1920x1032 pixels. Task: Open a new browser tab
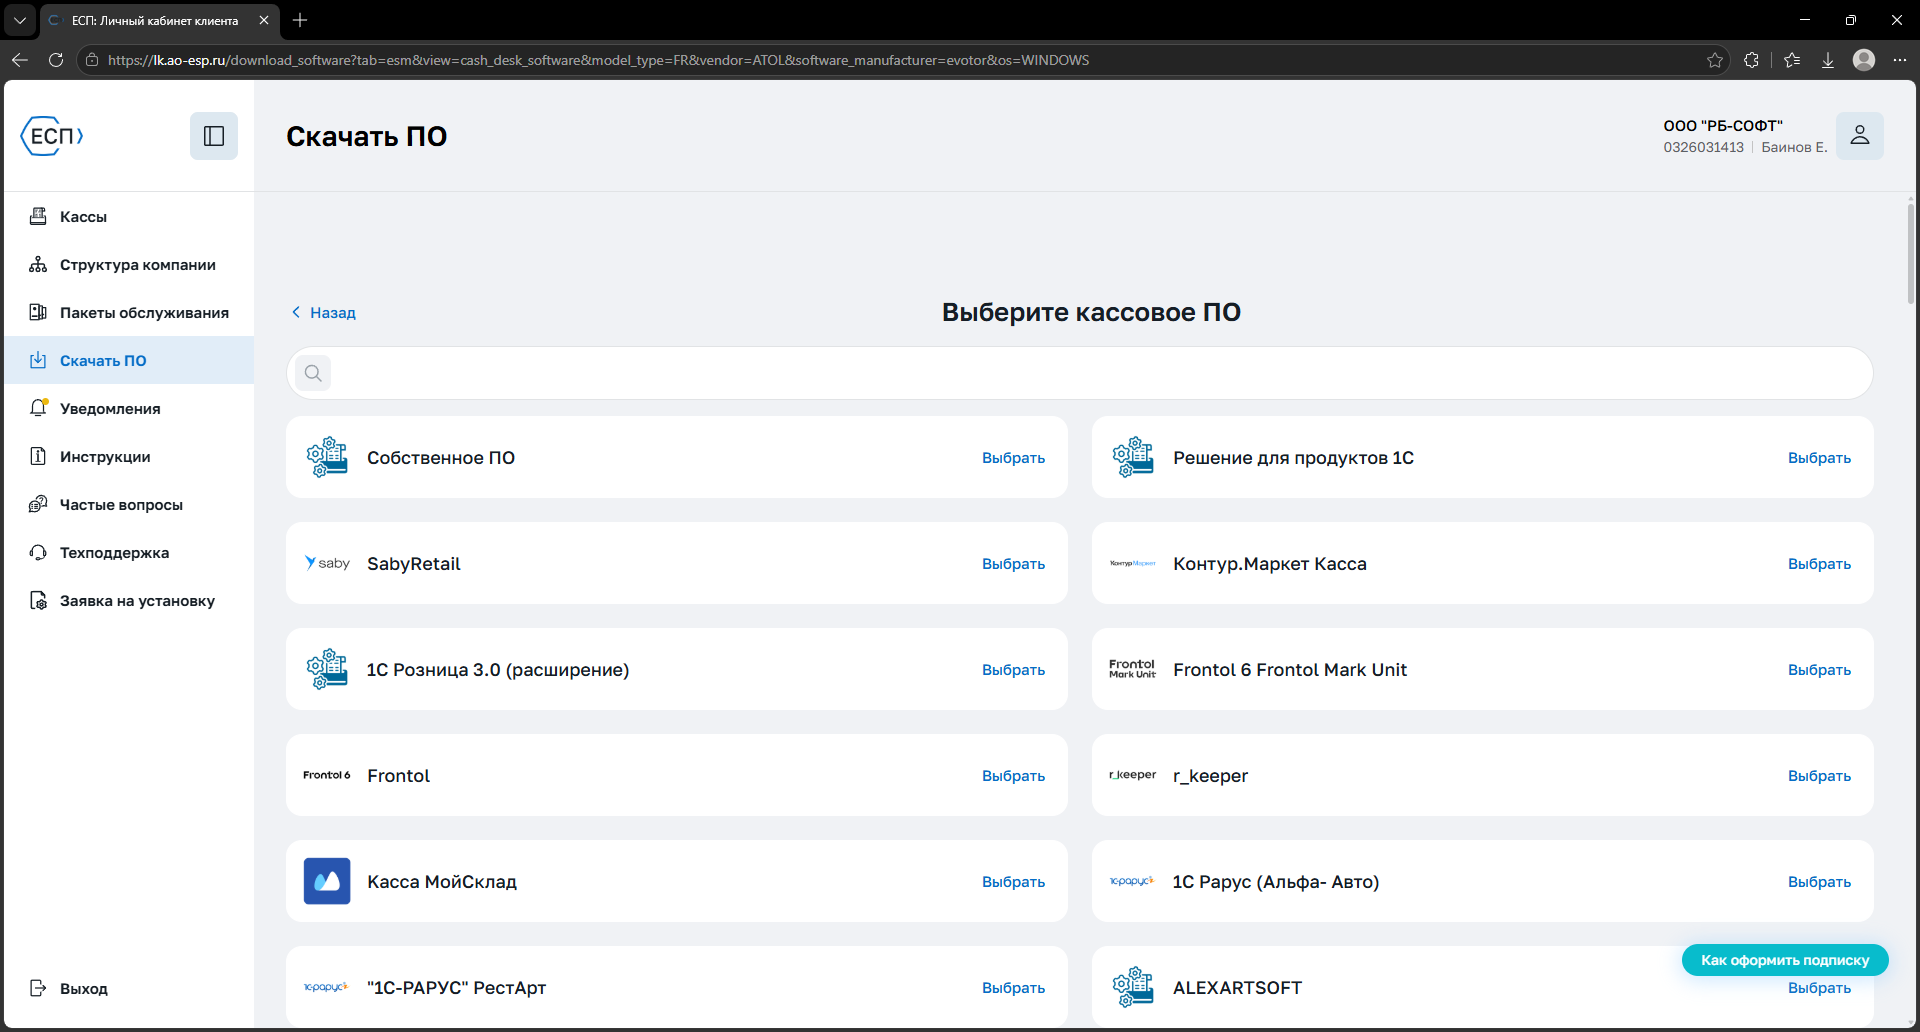click(x=300, y=20)
